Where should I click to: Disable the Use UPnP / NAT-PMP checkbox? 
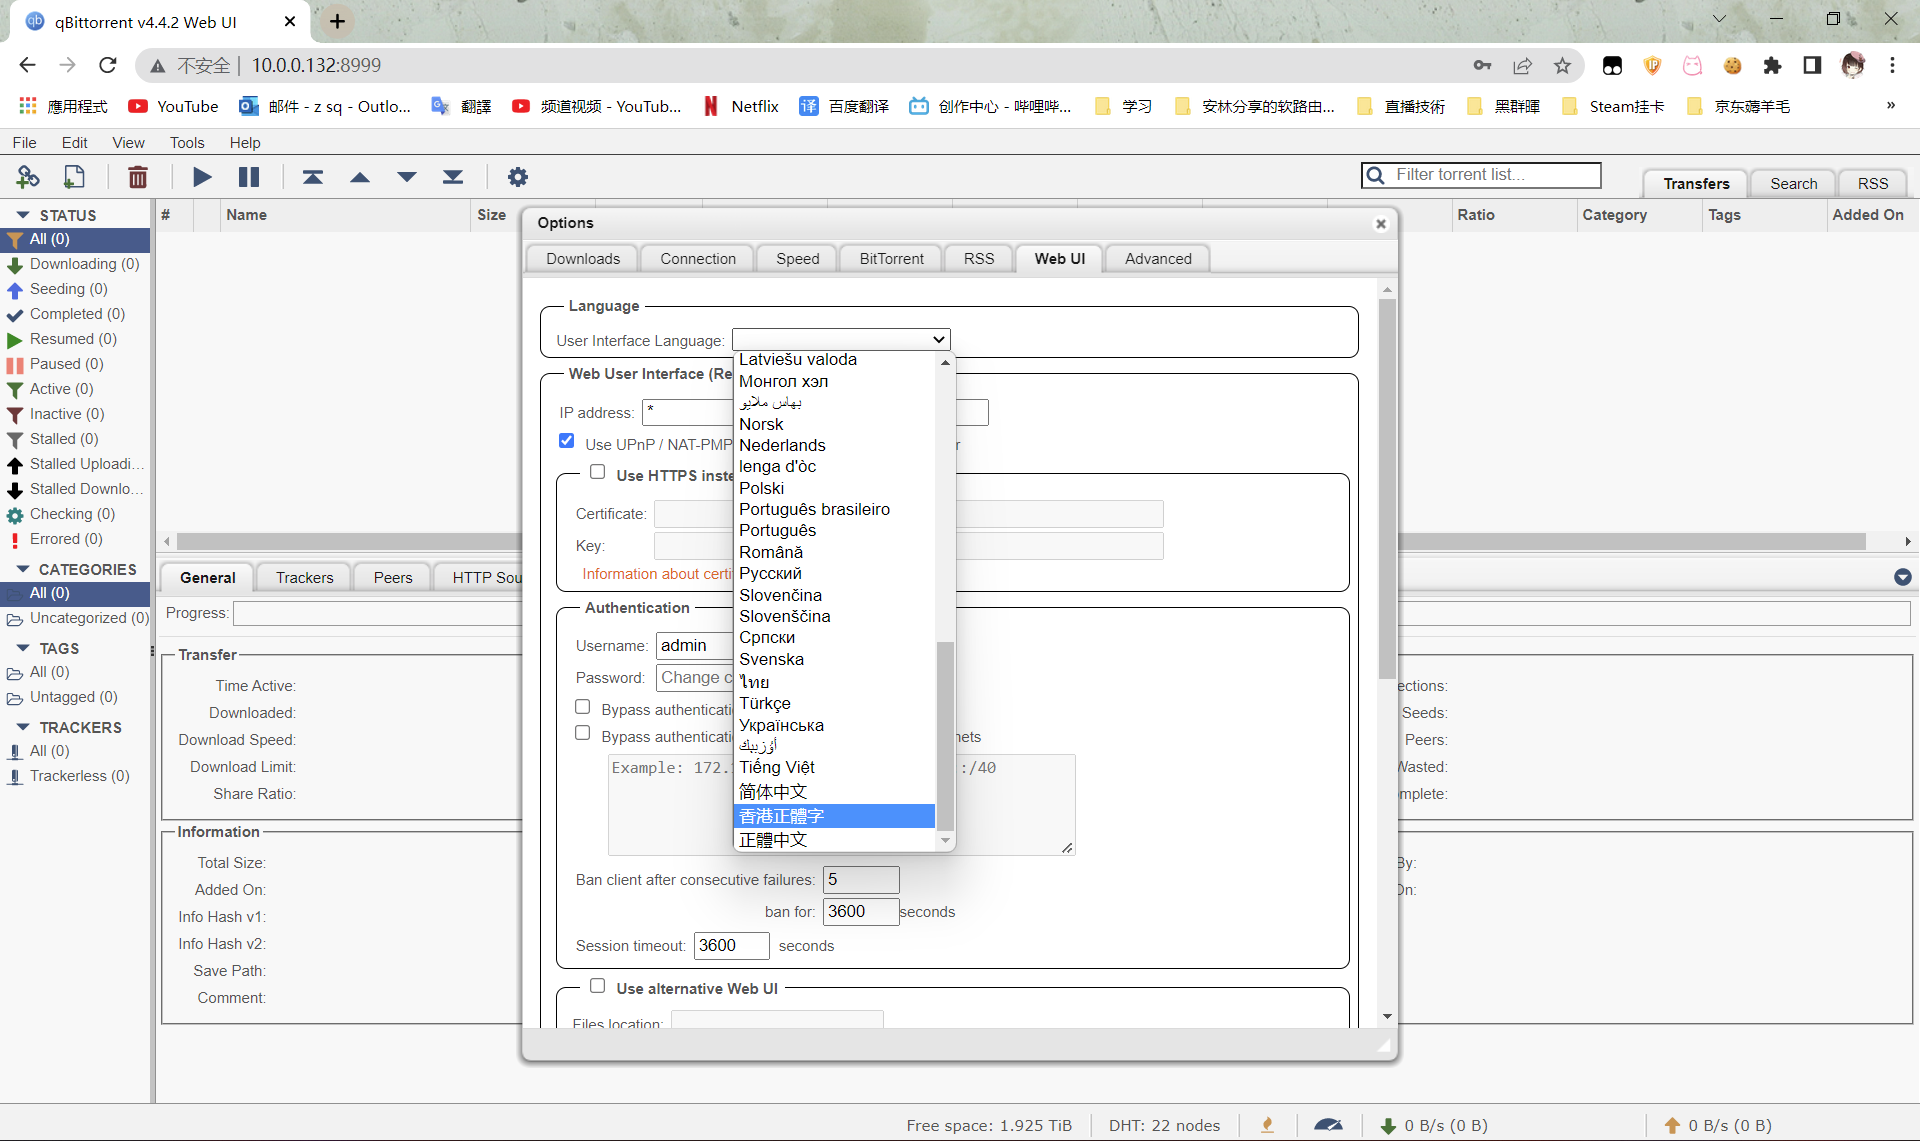tap(567, 441)
